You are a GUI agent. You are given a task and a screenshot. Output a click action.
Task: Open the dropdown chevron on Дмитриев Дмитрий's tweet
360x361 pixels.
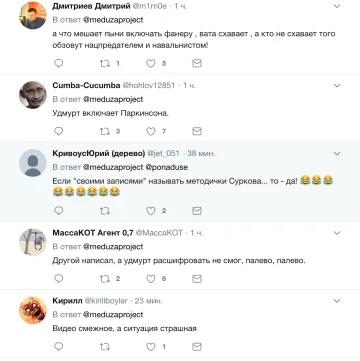click(x=337, y=6)
